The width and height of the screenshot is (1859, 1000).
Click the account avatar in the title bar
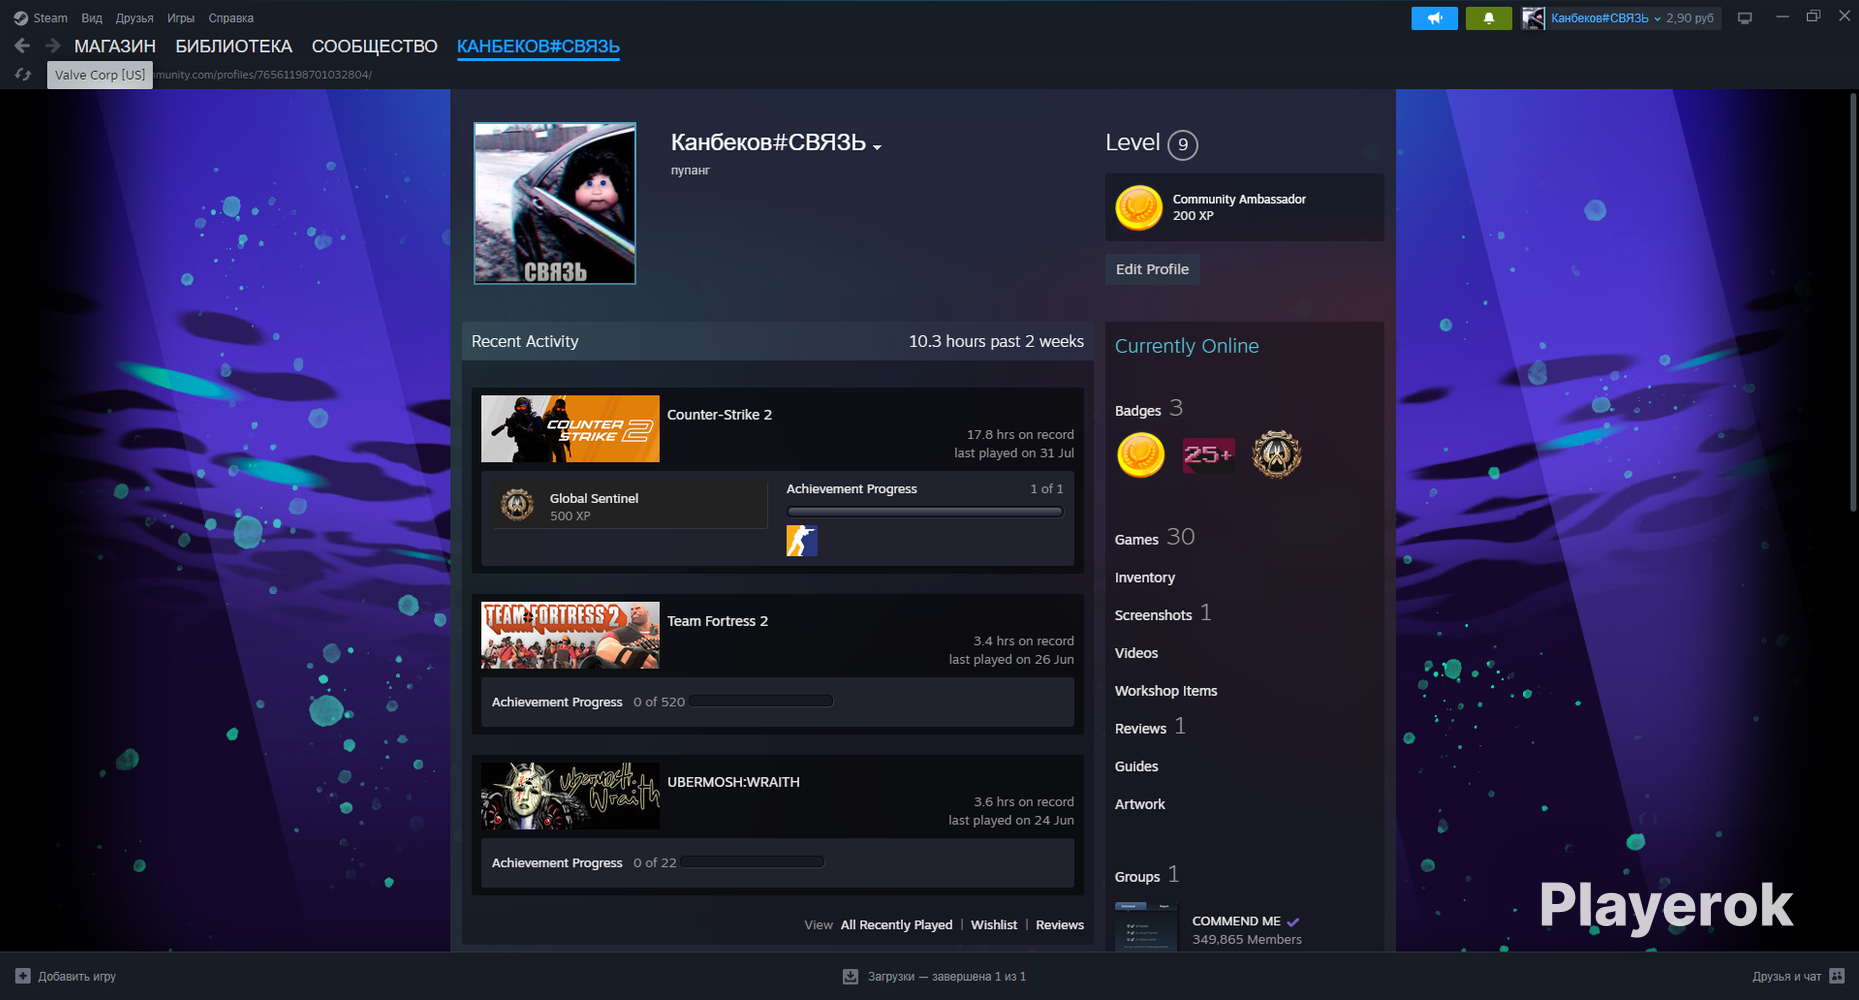click(1533, 18)
